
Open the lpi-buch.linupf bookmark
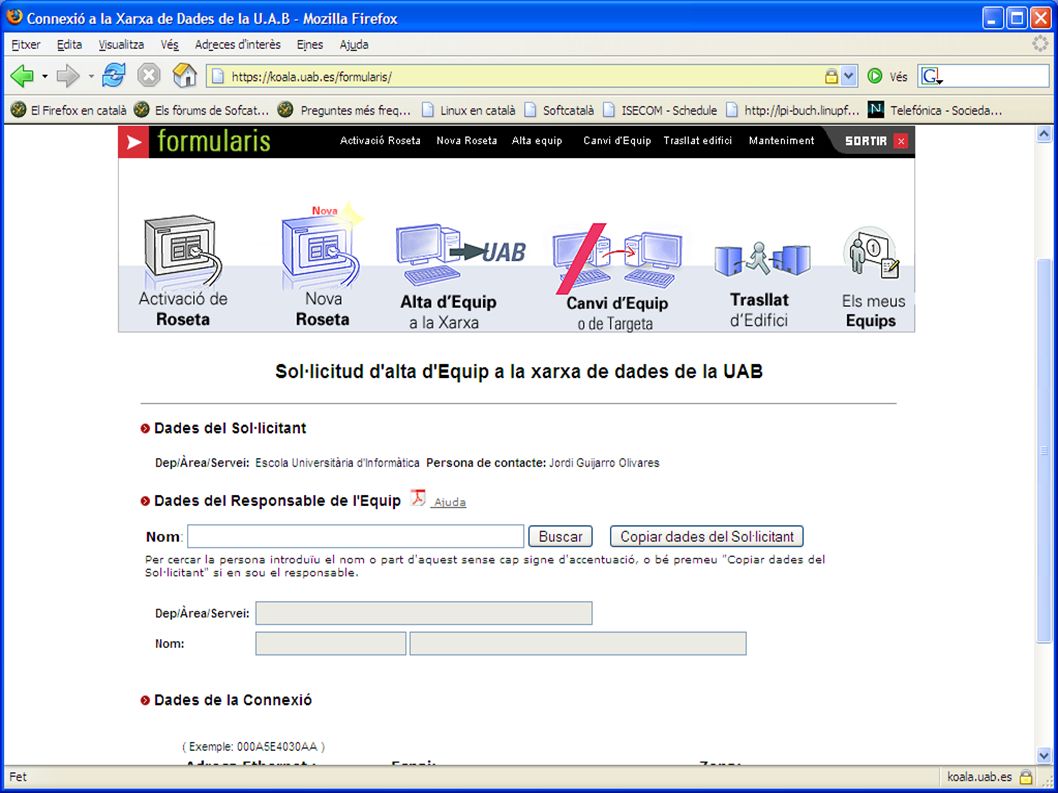pos(792,110)
